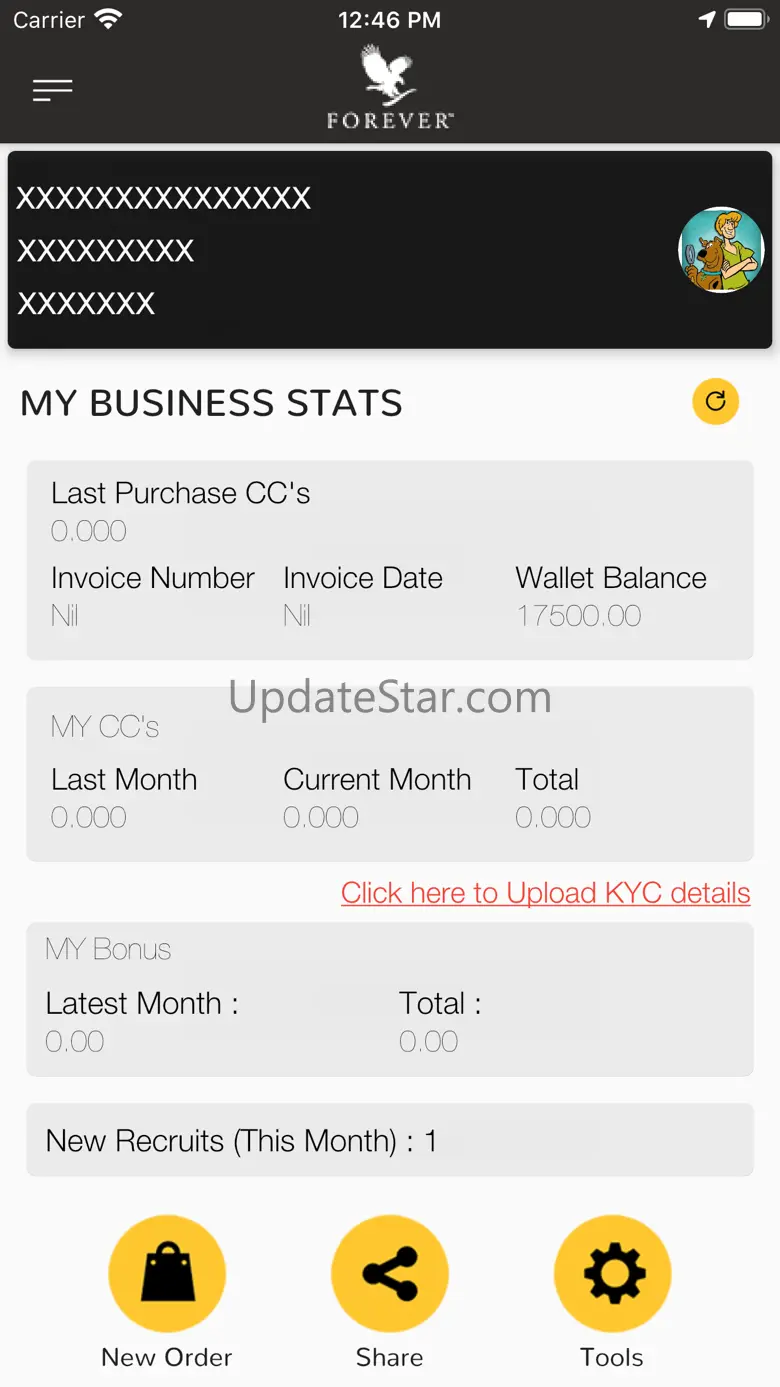This screenshot has width=780, height=1387.
Task: Click here to Upload KYC details link
Action: [x=546, y=893]
